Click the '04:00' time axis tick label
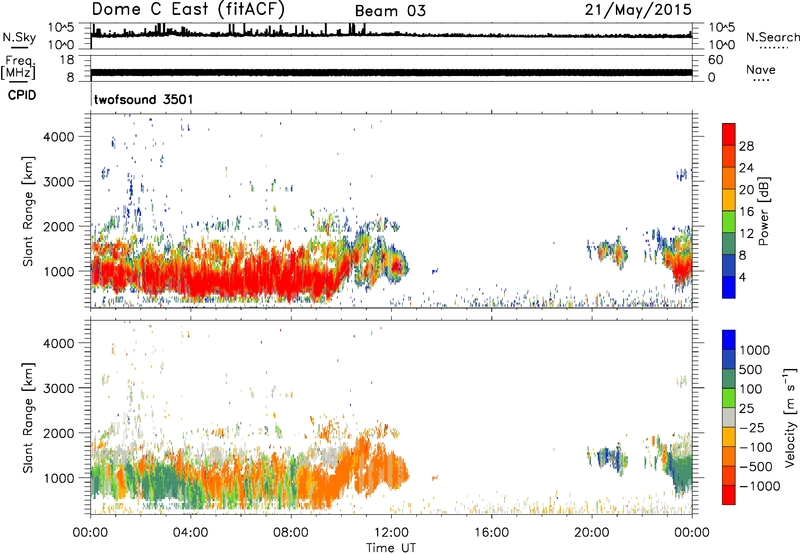 [191, 533]
